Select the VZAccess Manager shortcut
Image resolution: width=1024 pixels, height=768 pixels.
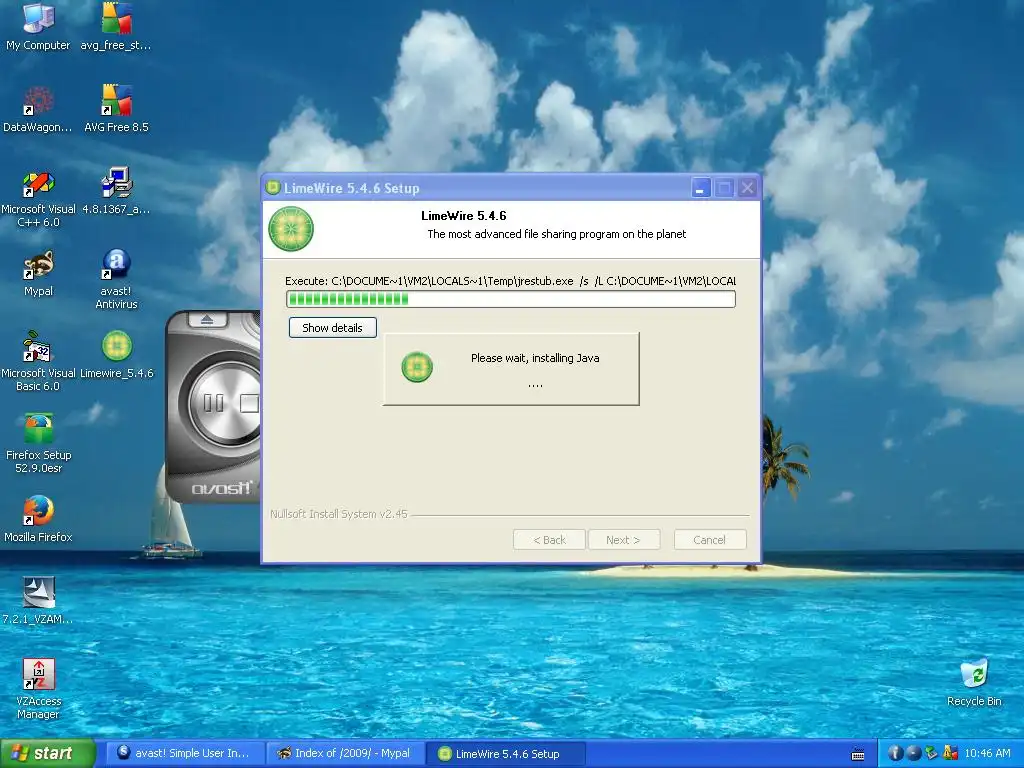(x=38, y=689)
